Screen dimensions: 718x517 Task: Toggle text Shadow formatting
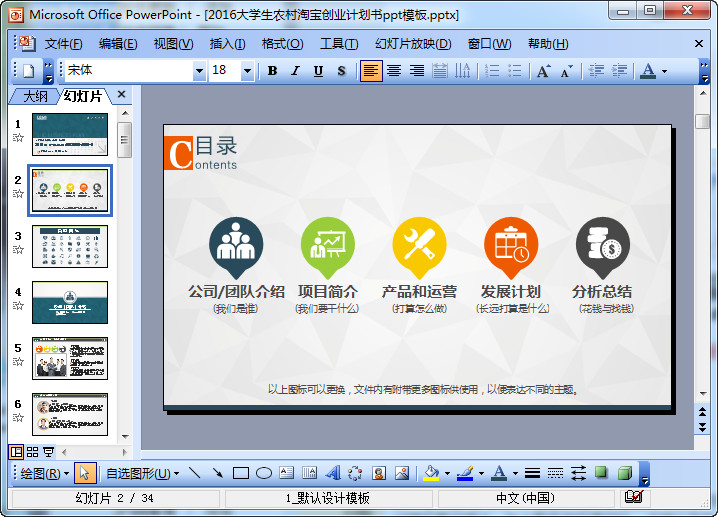(x=341, y=71)
